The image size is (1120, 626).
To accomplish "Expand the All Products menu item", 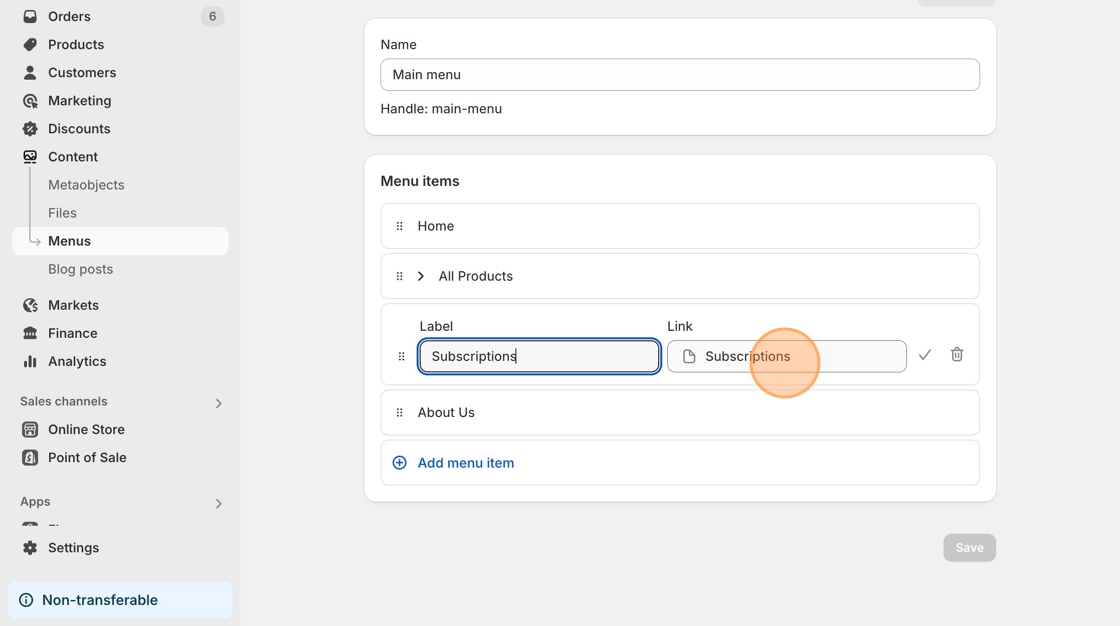I will tap(421, 276).
